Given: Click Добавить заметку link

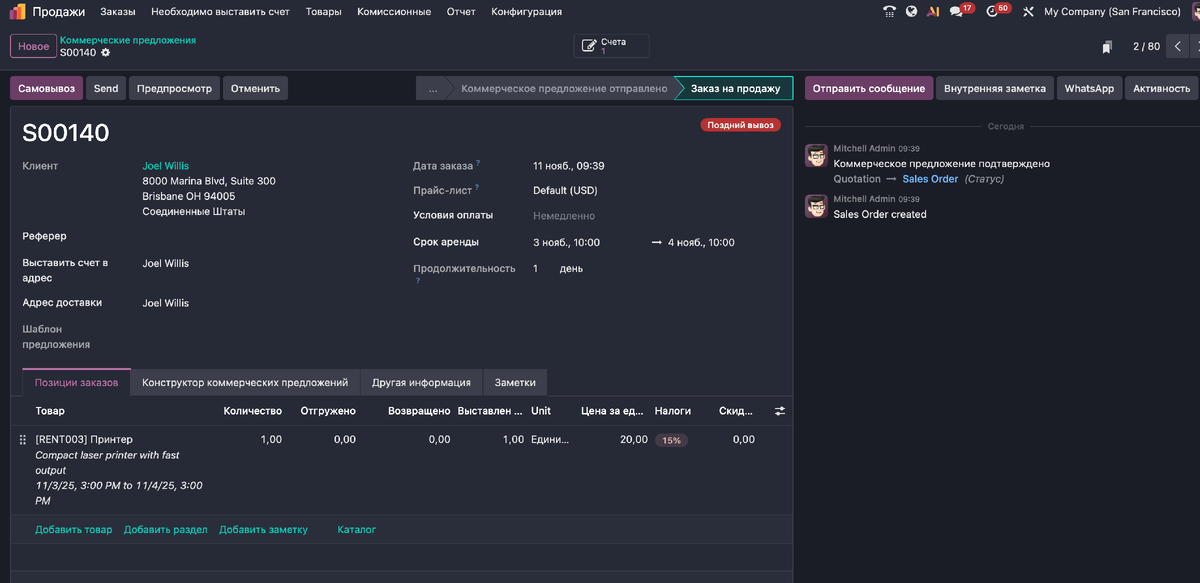Looking at the screenshot, I should 264,529.
